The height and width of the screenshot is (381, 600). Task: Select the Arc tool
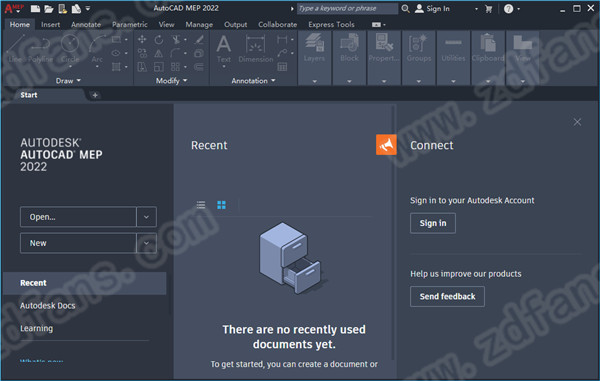pyautogui.click(x=97, y=50)
